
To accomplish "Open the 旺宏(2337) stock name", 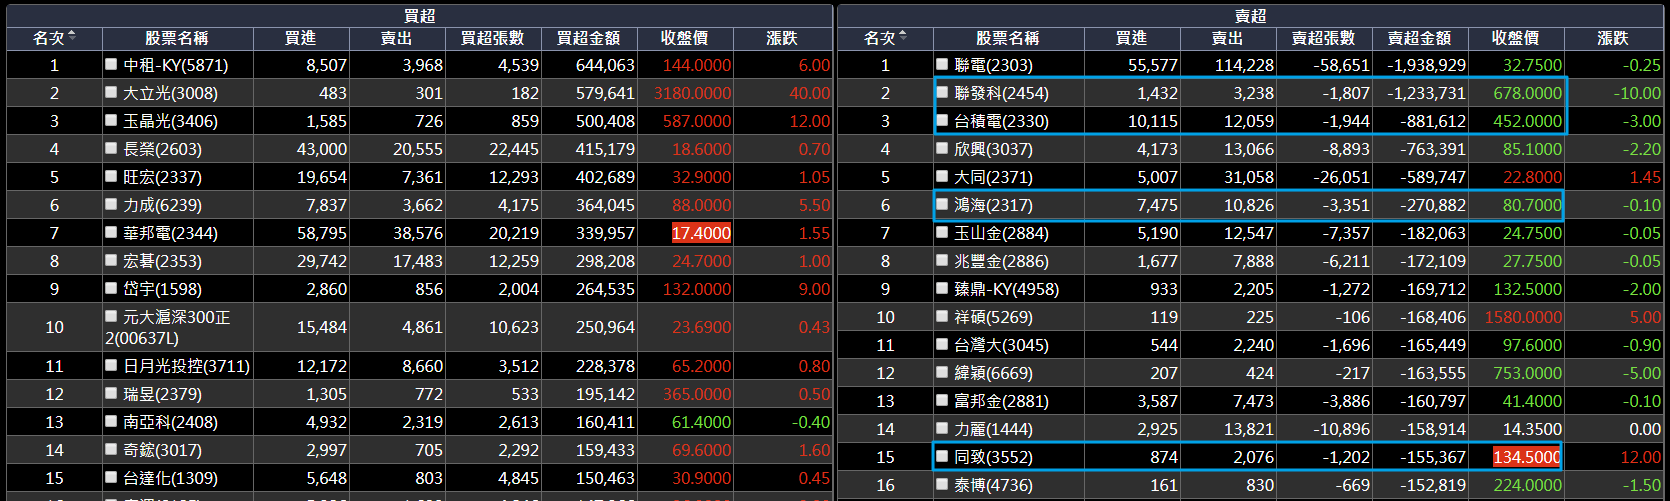I will [x=162, y=177].
